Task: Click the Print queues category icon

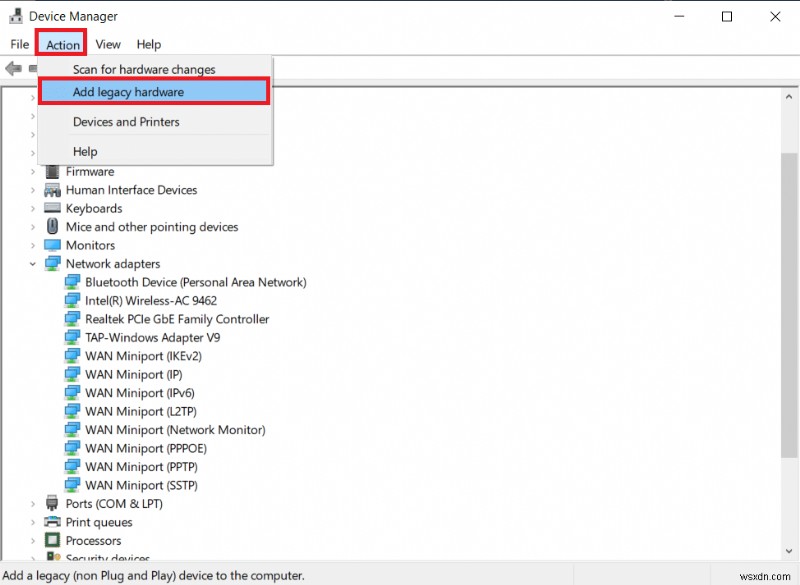Action: [52, 522]
